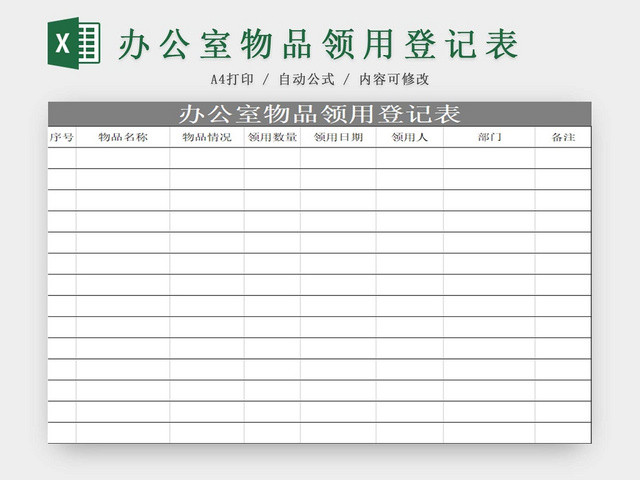This screenshot has width=640, height=480.
Task: Click the 领用人 column header
Action: pyautogui.click(x=410, y=137)
